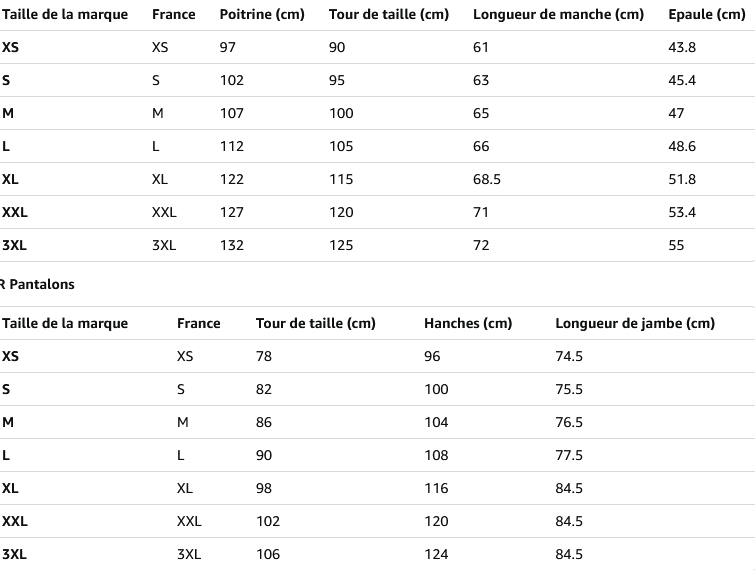Screen dimensions: 755x570
Task: Click the 124 hips measurement cell
Action: pyautogui.click(x=436, y=554)
